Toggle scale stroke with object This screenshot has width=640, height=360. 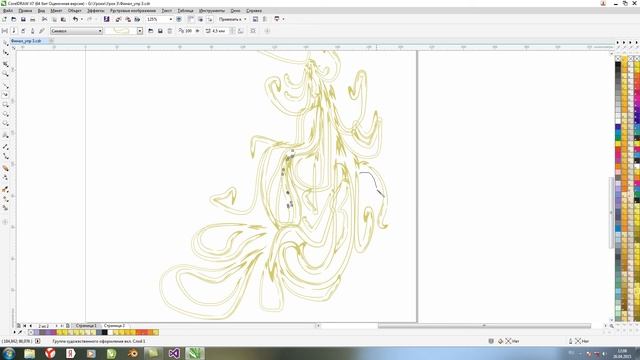pos(241,31)
